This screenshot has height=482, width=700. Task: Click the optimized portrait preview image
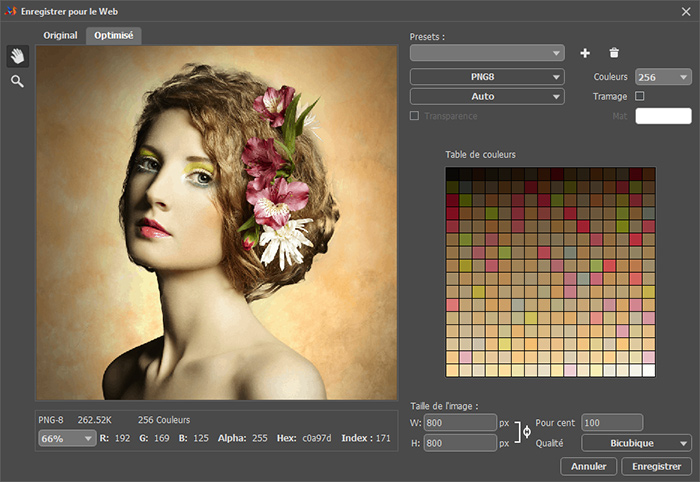[217, 222]
